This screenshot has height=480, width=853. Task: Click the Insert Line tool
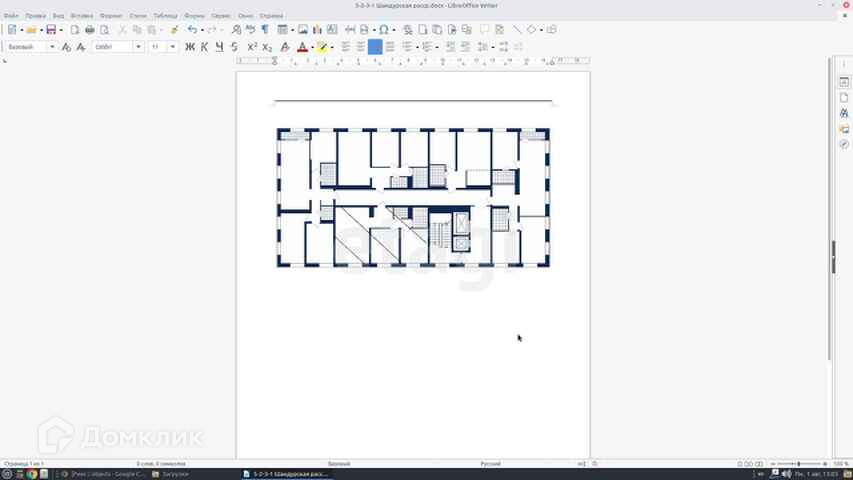point(517,30)
